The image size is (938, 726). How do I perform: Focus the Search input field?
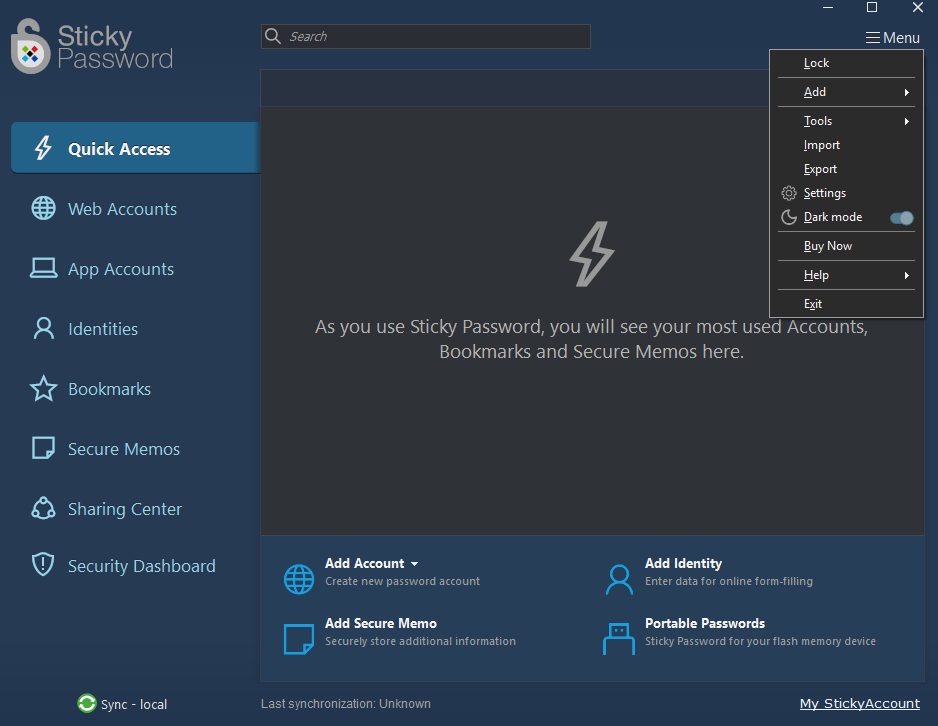click(x=426, y=36)
